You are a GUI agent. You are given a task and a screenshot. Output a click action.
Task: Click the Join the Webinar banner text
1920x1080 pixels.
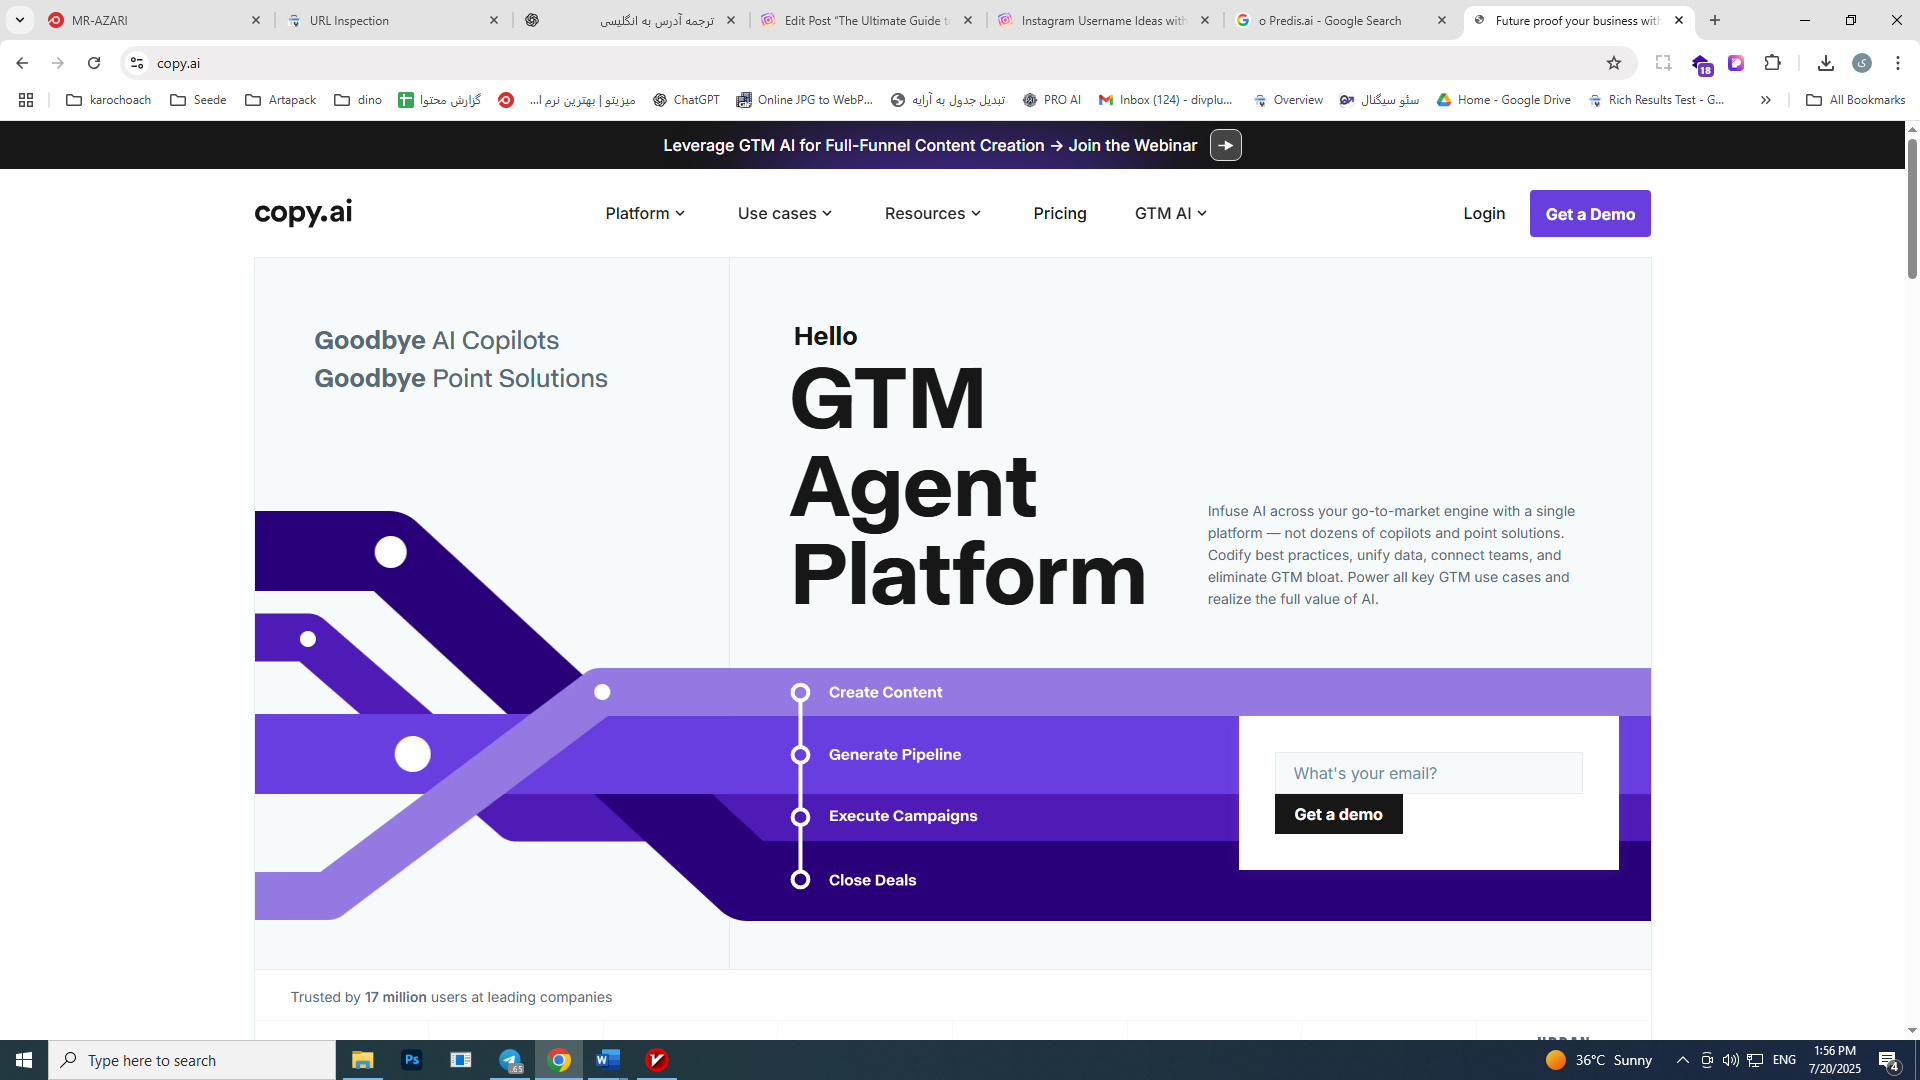point(1132,145)
